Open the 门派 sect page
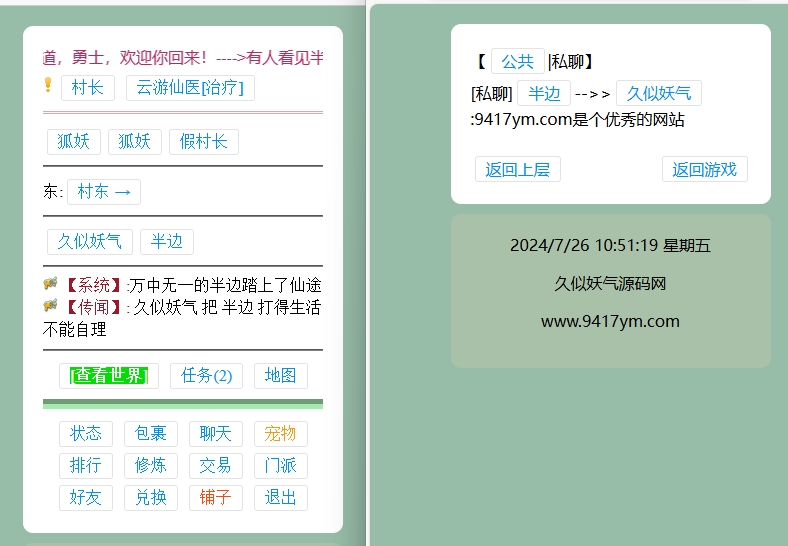The width and height of the screenshot is (788, 546). pyautogui.click(x=281, y=466)
